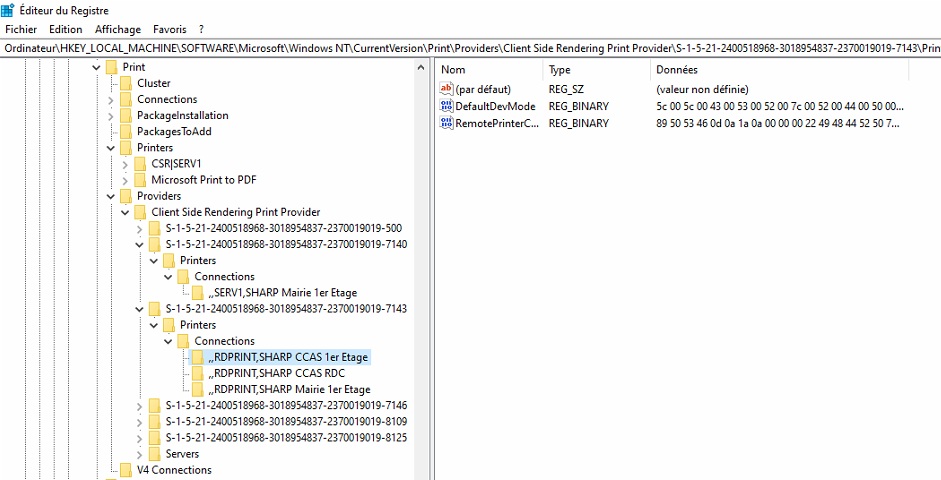Click the Cluster folder icon
Screen dimensions: 941x480
125,83
